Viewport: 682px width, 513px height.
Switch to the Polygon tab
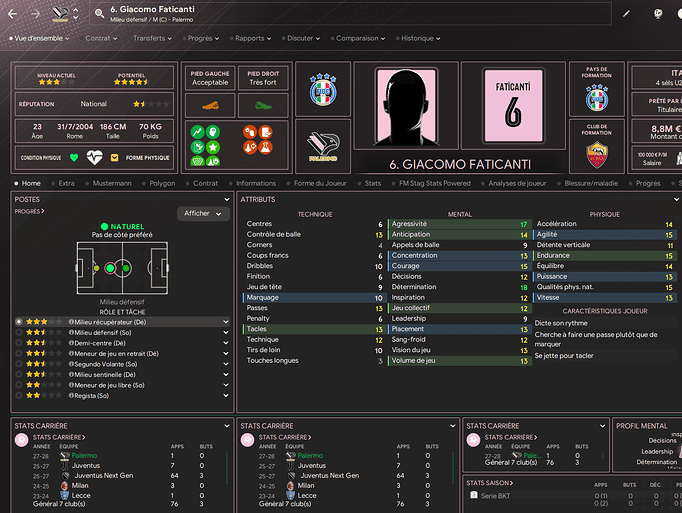click(162, 183)
